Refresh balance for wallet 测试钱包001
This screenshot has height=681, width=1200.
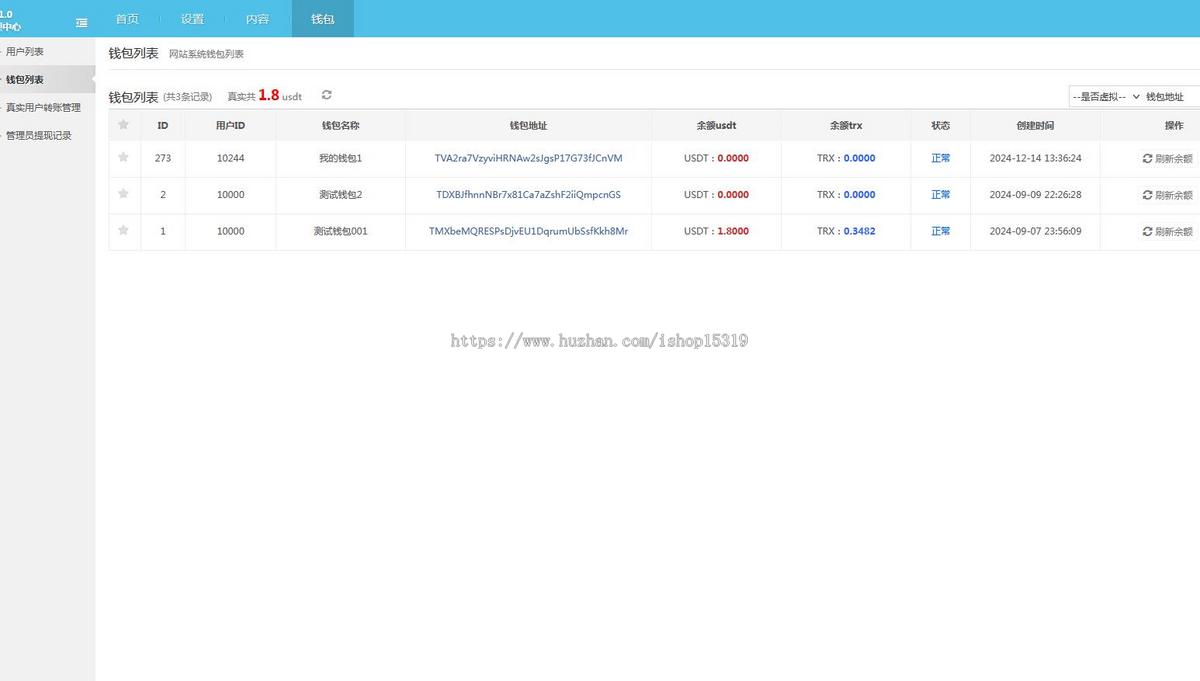1167,231
